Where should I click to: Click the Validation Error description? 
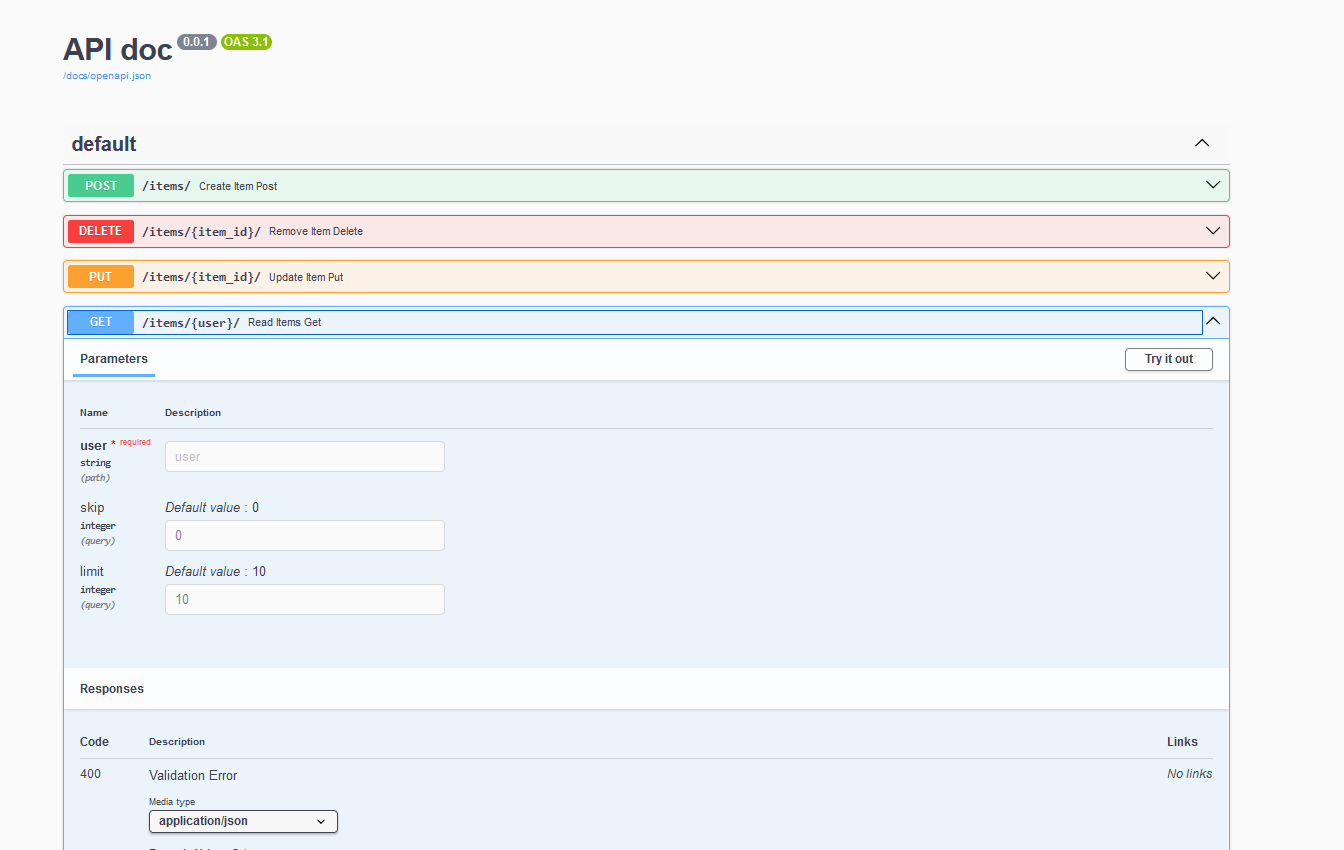[x=193, y=776]
